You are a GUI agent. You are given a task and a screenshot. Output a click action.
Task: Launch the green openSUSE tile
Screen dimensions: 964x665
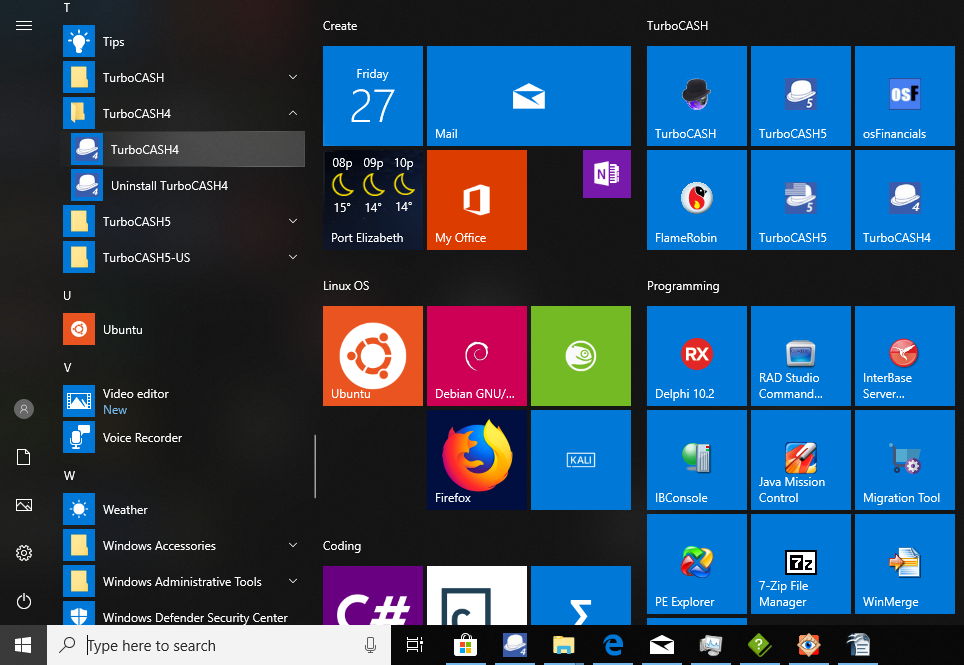(580, 356)
